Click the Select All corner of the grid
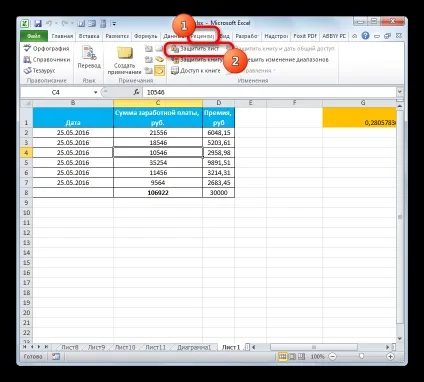 point(26,103)
